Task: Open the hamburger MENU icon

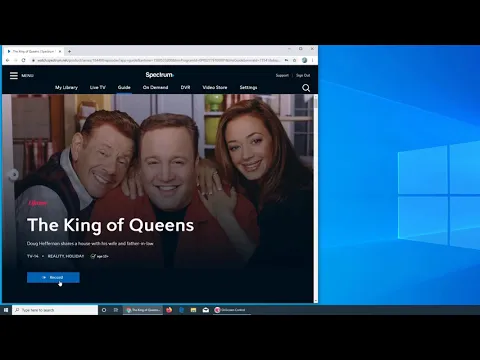Action: (14, 76)
